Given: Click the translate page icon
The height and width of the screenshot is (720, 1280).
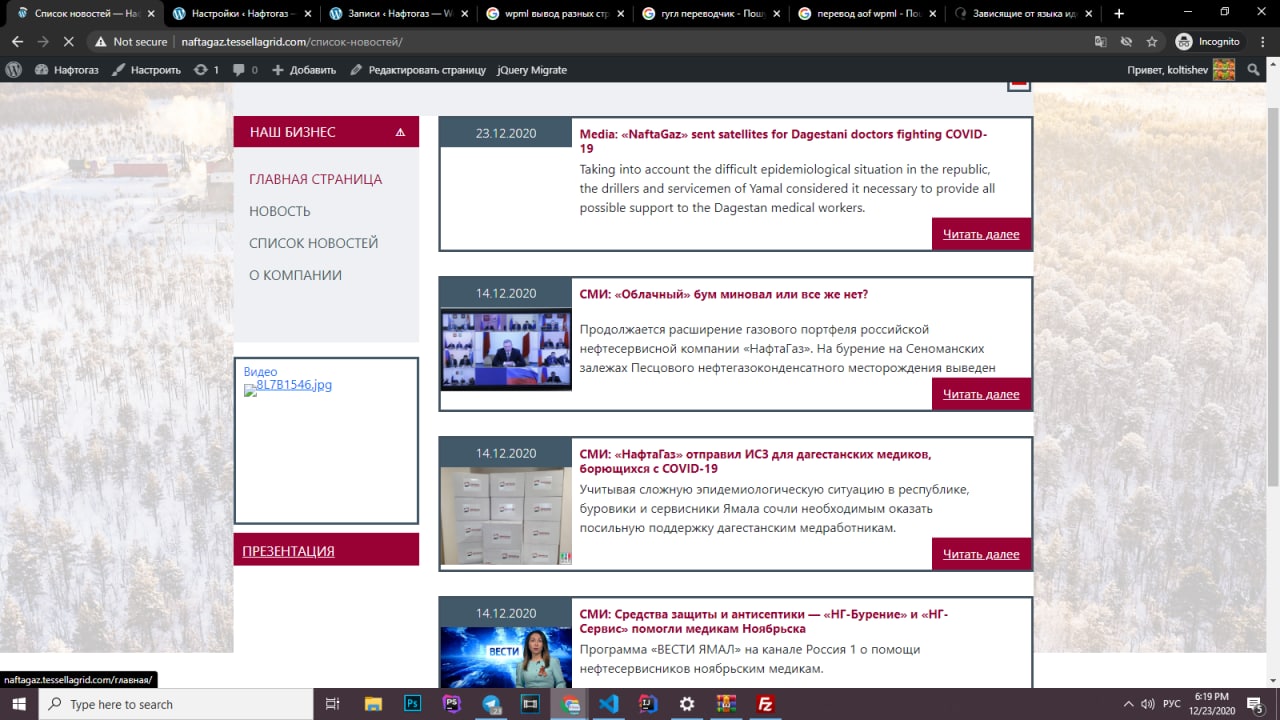Looking at the screenshot, I should pos(1101,42).
